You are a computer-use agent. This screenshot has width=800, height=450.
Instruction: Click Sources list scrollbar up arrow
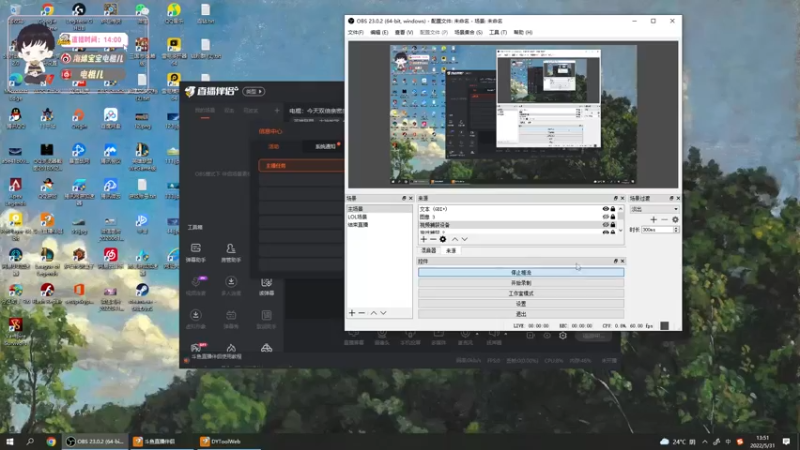pos(620,209)
